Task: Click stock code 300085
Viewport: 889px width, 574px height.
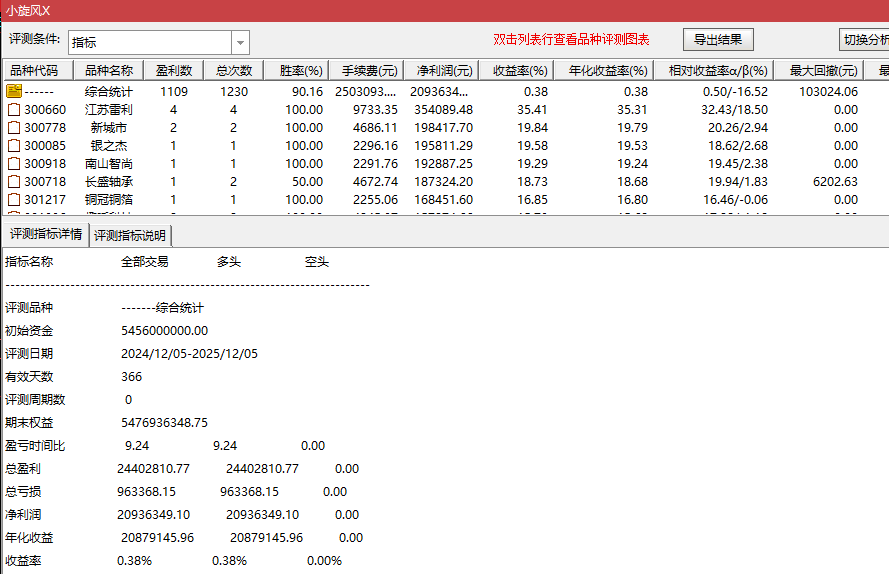Action: click(x=45, y=146)
